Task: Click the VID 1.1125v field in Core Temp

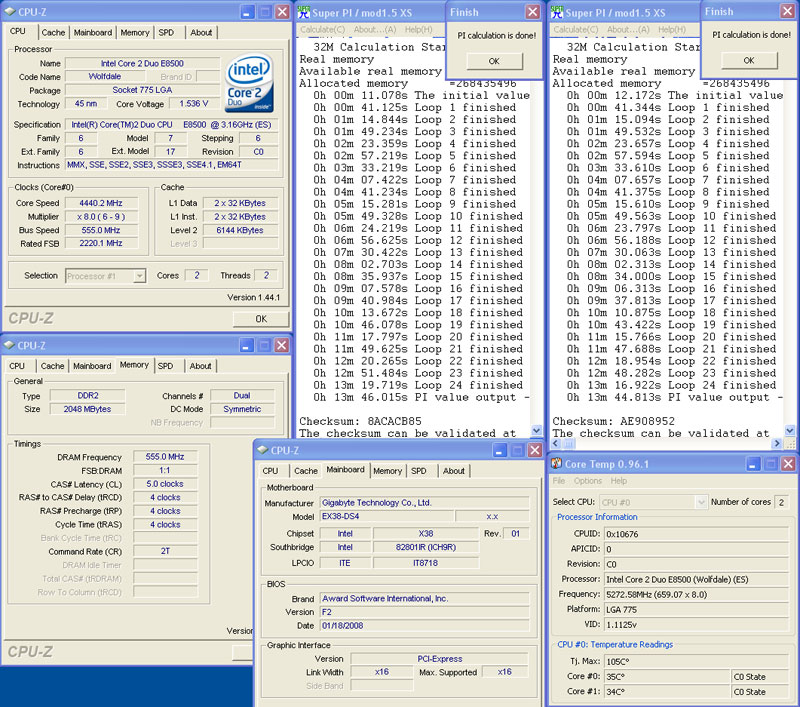Action: coord(697,625)
